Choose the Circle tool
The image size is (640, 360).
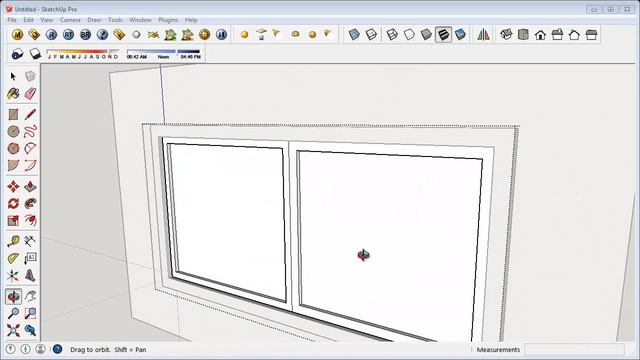[x=13, y=131]
